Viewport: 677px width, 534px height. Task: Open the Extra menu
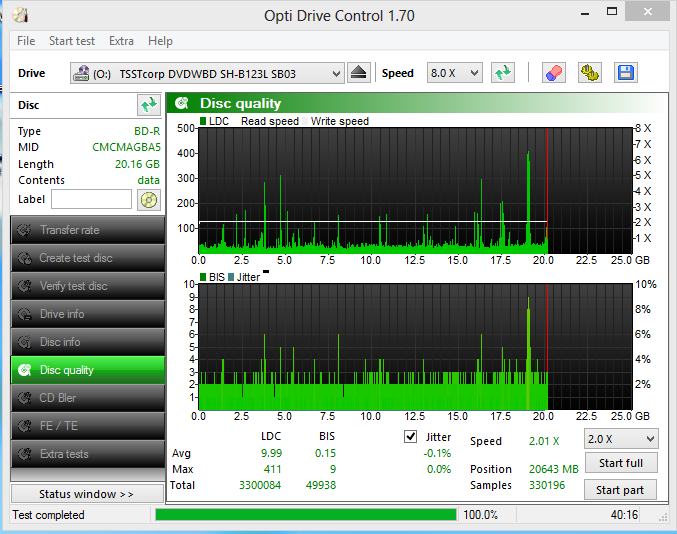click(x=121, y=41)
